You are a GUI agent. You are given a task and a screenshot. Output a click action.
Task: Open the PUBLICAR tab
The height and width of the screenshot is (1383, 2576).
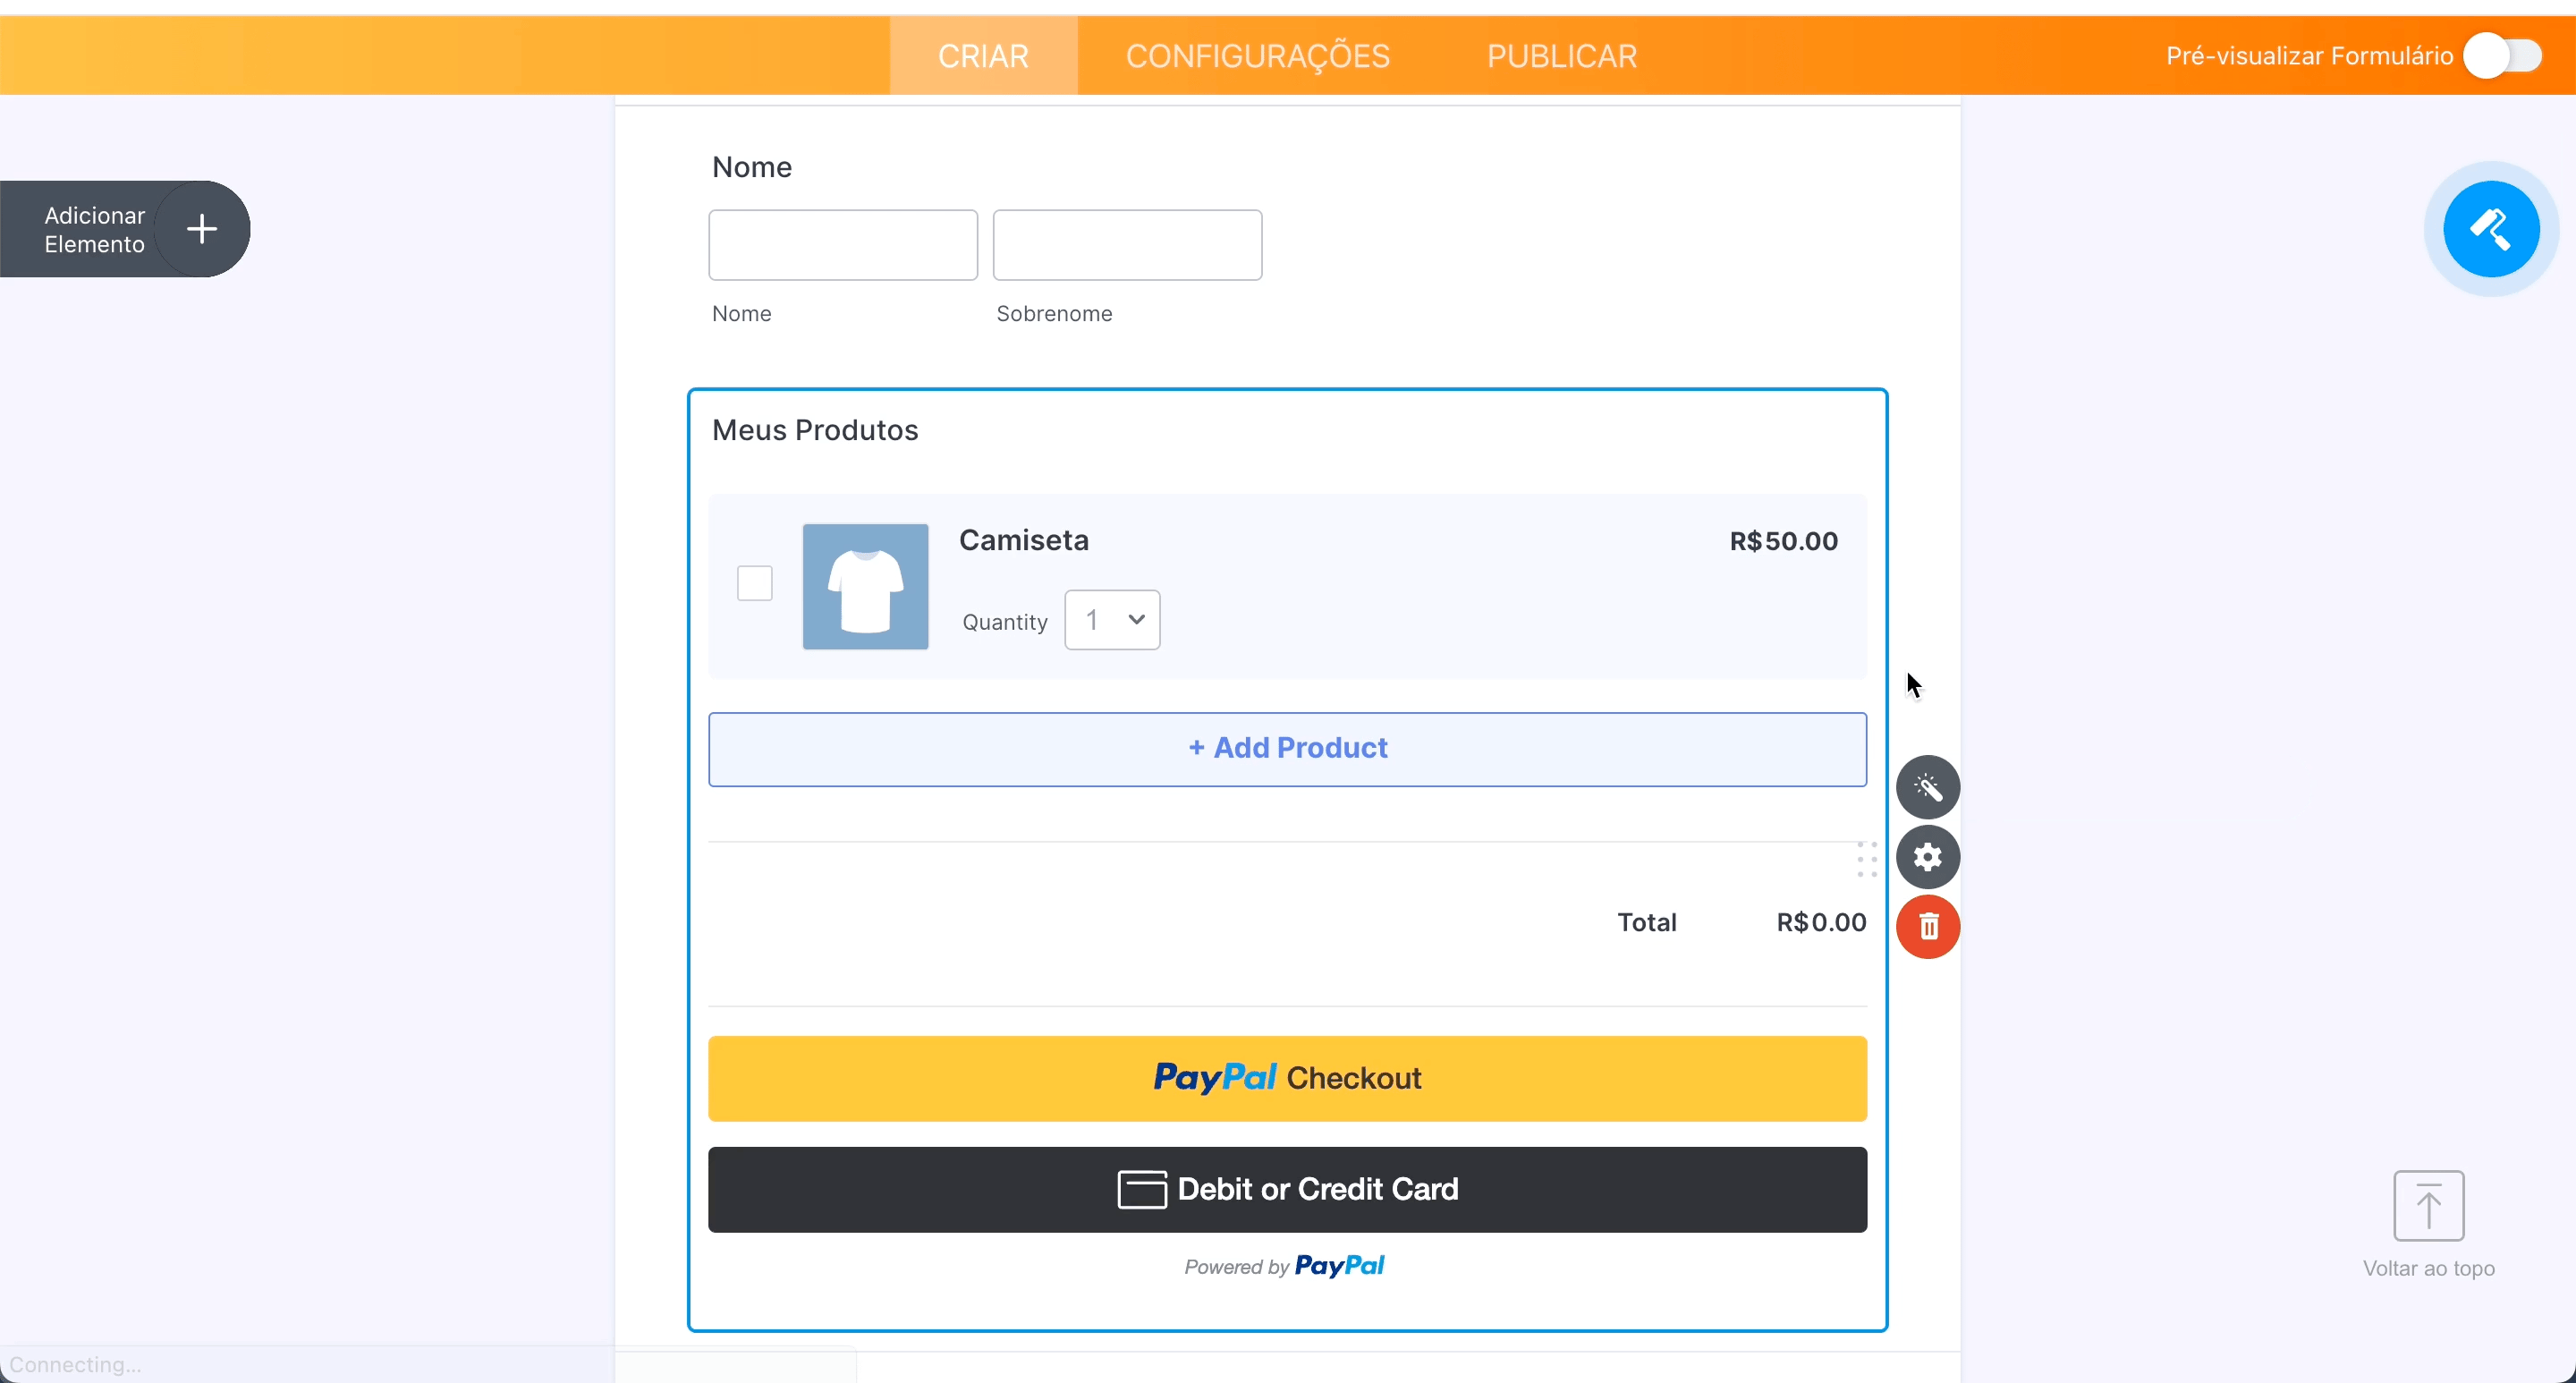[x=1561, y=56]
